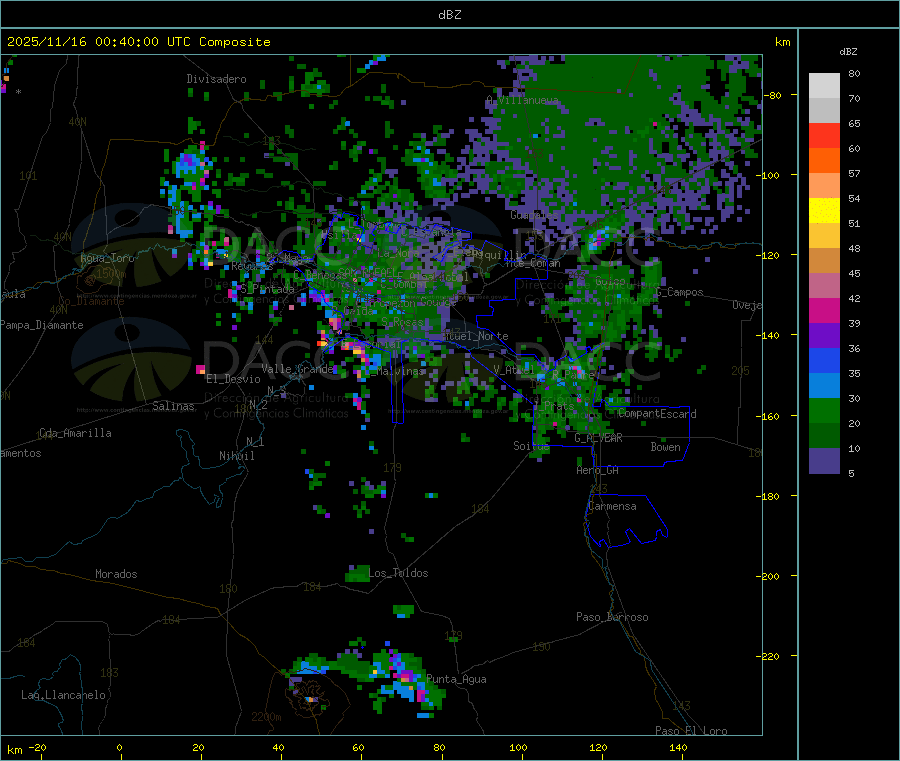Select the A_Villanueva map label
This screenshot has width=900, height=761.
[522, 100]
